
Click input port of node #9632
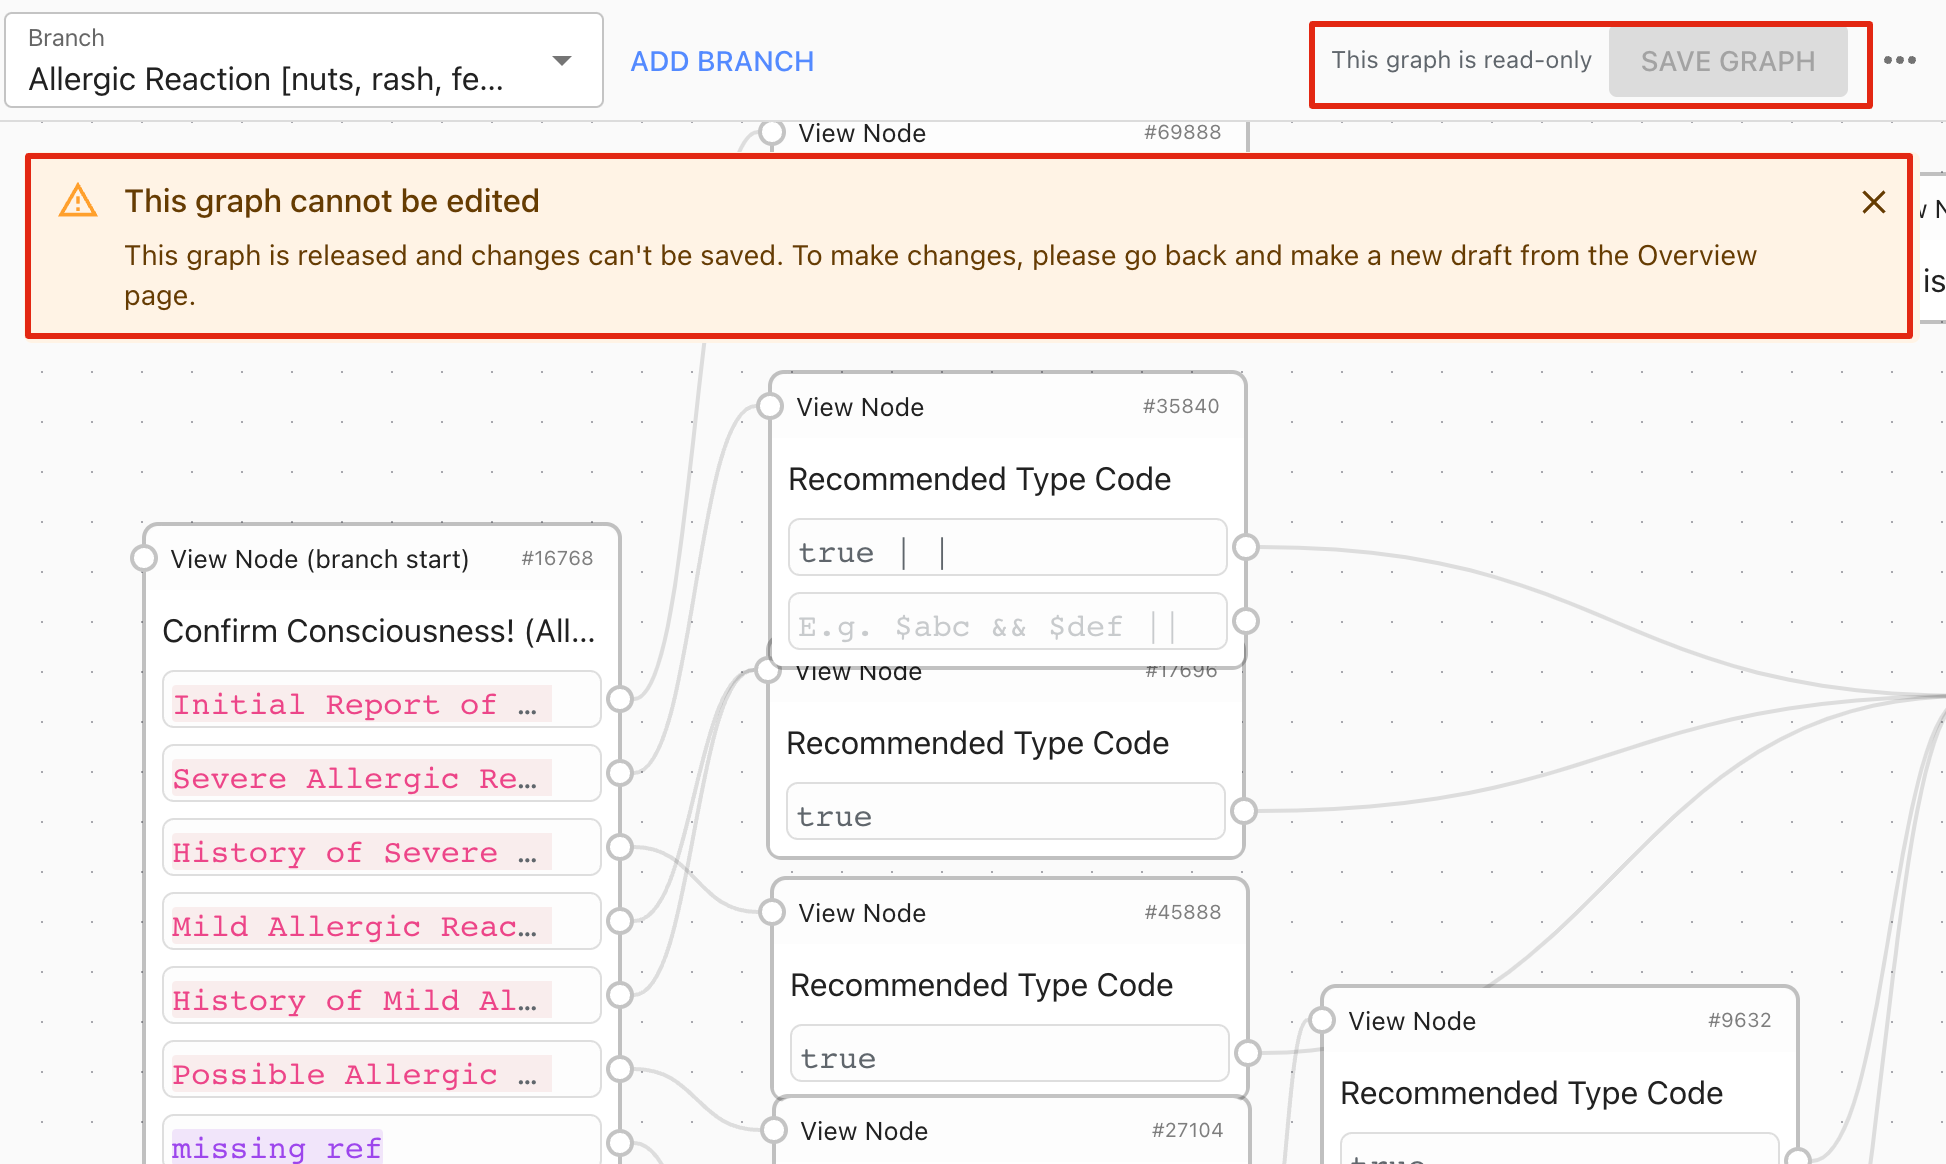tap(1322, 1020)
